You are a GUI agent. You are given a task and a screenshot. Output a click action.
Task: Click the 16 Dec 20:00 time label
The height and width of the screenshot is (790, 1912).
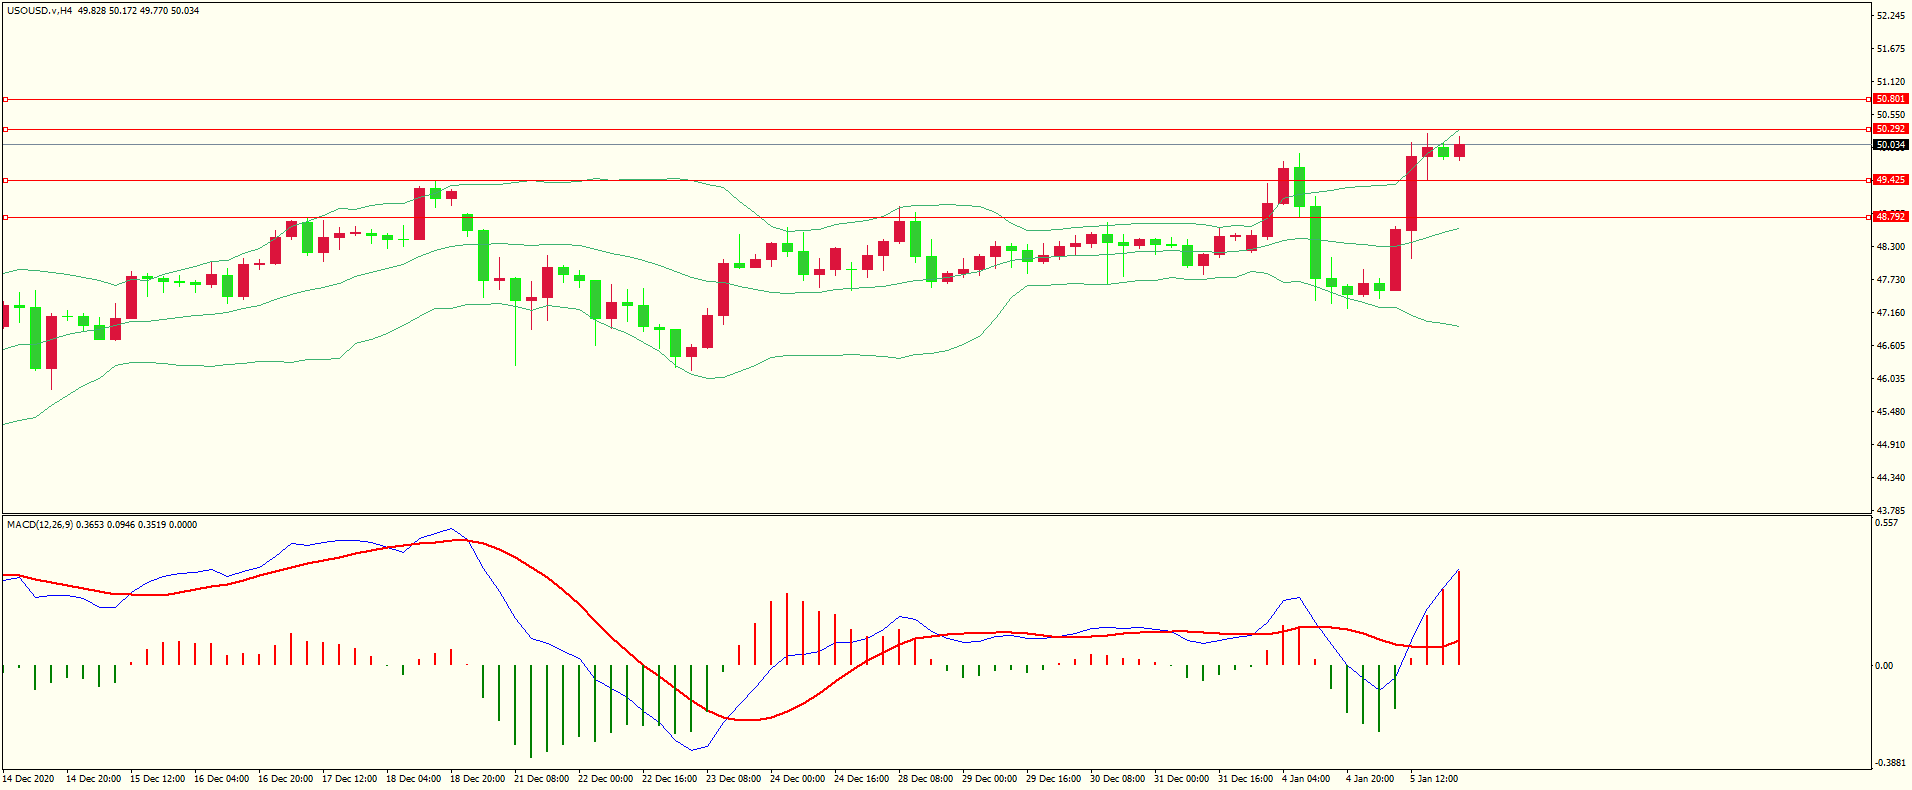pyautogui.click(x=286, y=779)
